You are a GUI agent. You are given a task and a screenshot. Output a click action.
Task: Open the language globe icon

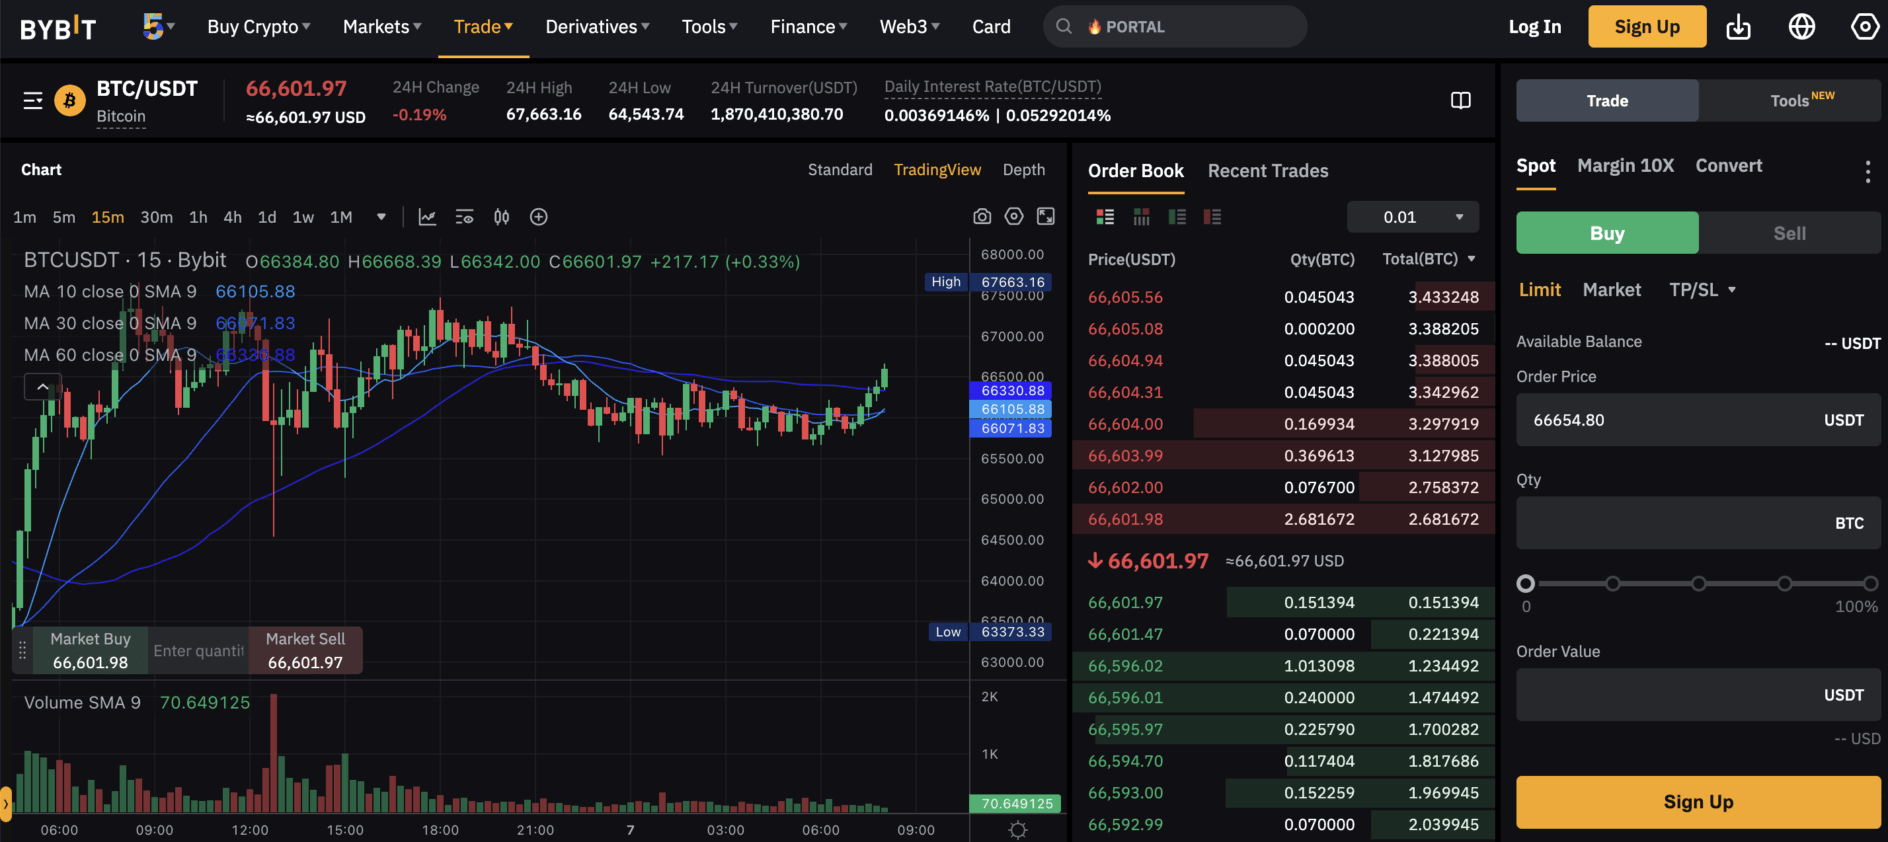tap(1802, 27)
